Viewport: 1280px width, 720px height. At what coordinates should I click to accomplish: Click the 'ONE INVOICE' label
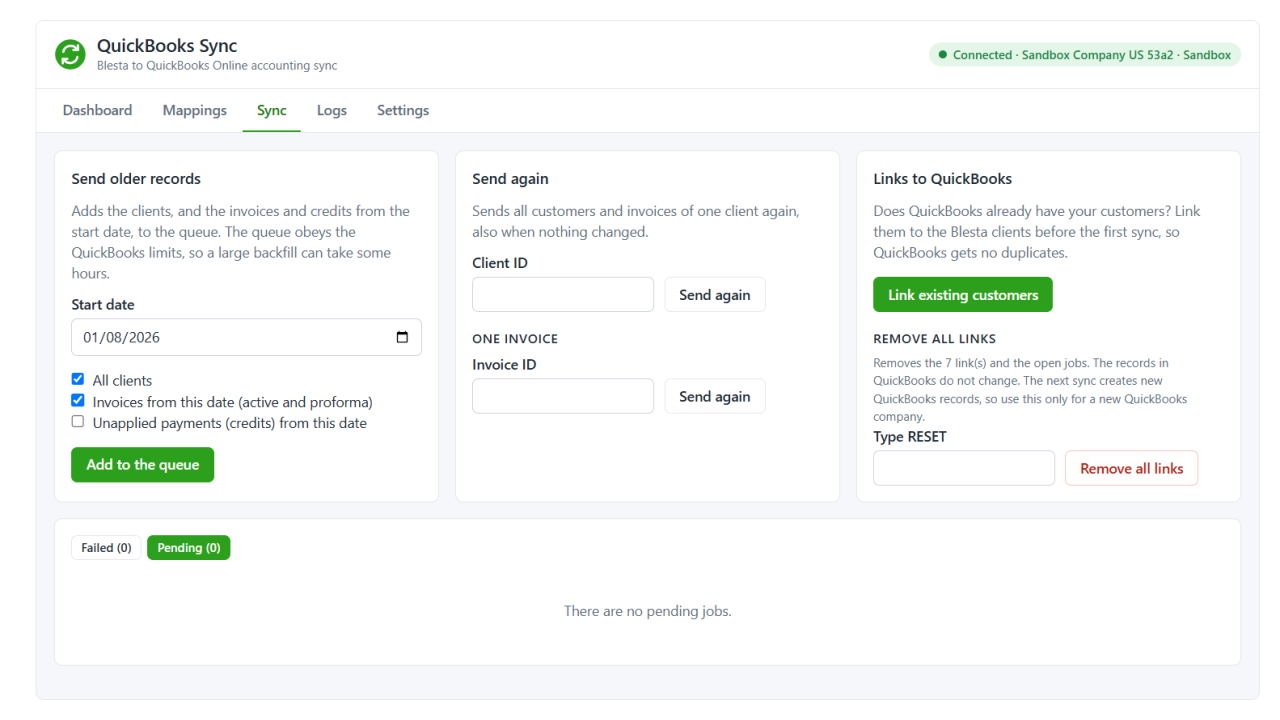pos(515,339)
